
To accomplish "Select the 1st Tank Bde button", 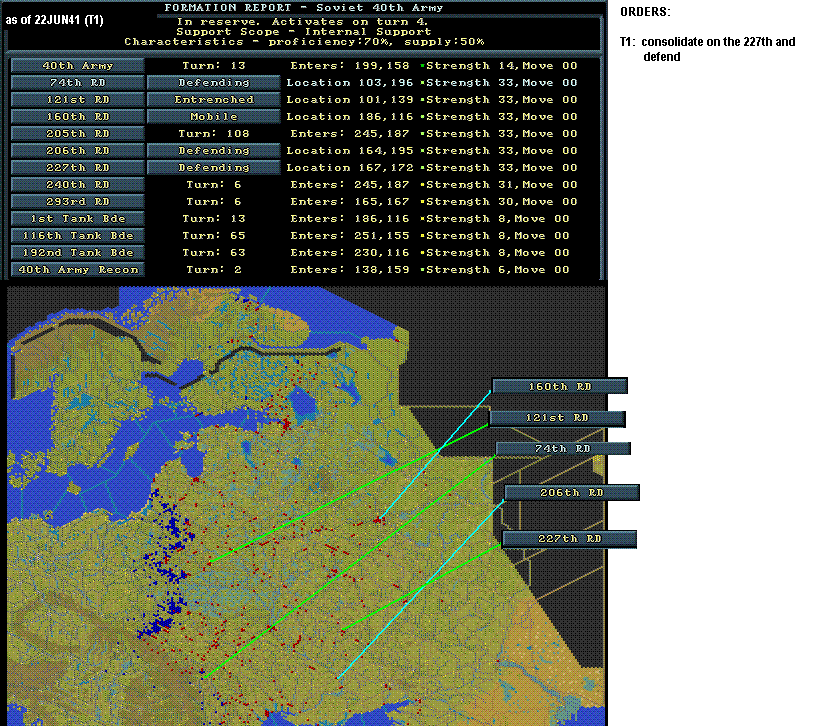I will 77,219.
